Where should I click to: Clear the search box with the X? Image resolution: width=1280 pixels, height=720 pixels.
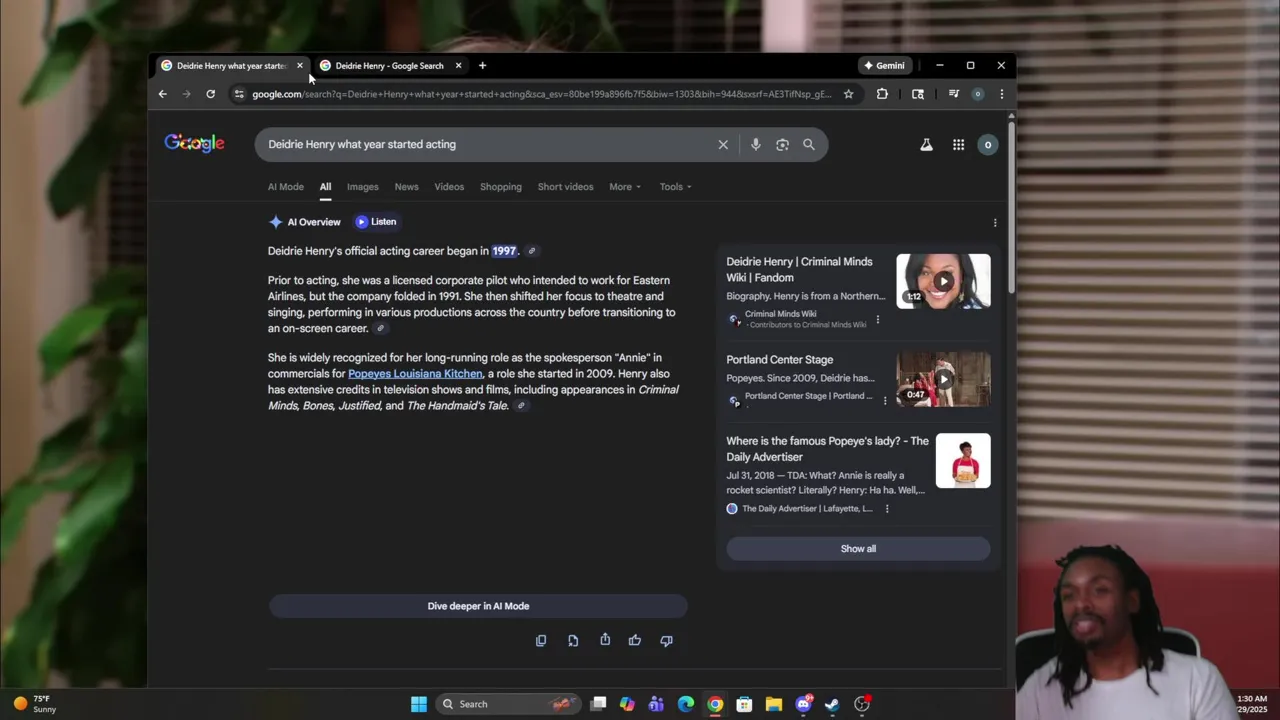tap(723, 145)
